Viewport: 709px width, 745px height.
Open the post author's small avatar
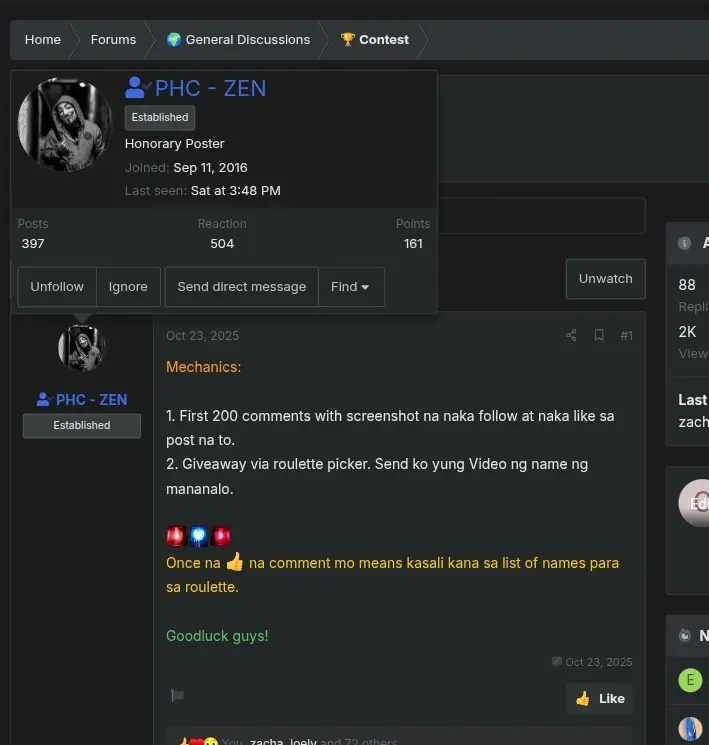coord(82,348)
